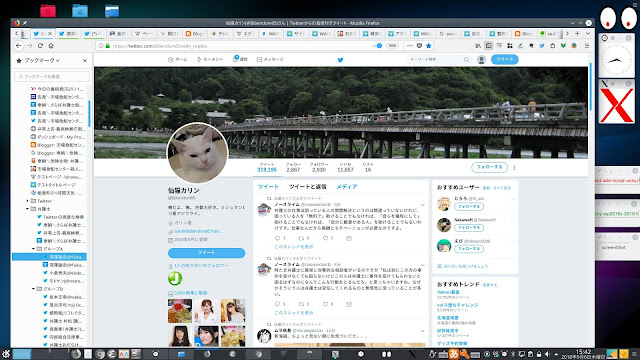The width and height of the screenshot is (640, 360).
Task: Go back with Firefox back arrow
Action: 19,46
